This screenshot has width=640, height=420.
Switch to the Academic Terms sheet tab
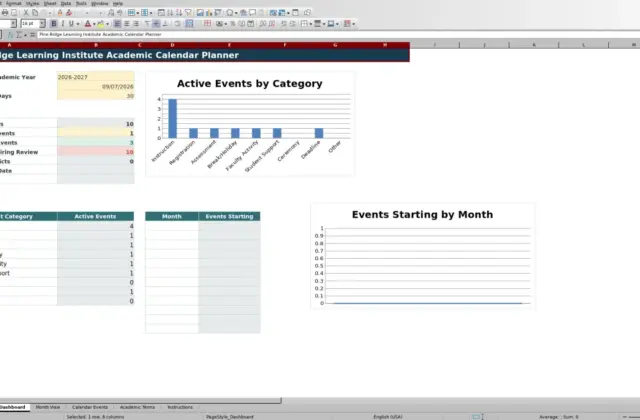[137, 407]
